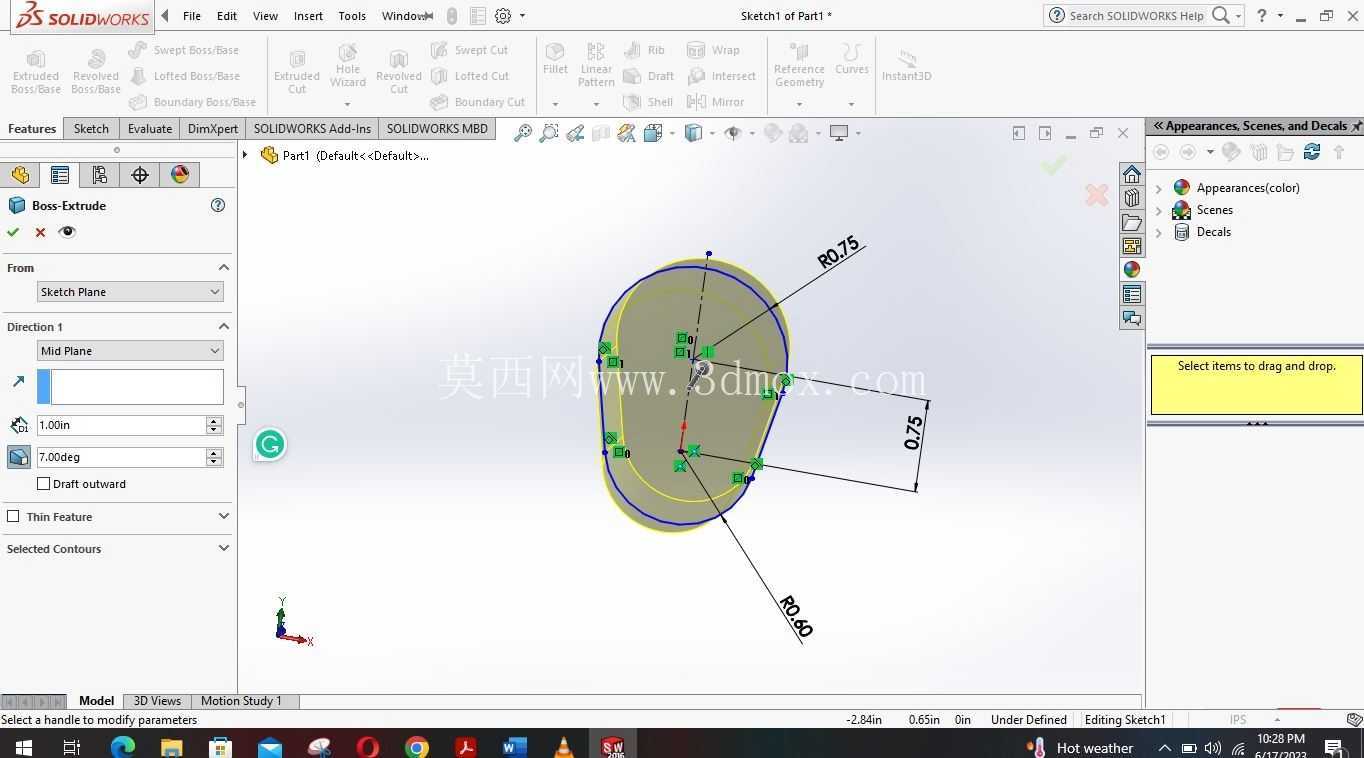This screenshot has width=1364, height=758.
Task: Click the depth field spinner arrows
Action: 214,425
